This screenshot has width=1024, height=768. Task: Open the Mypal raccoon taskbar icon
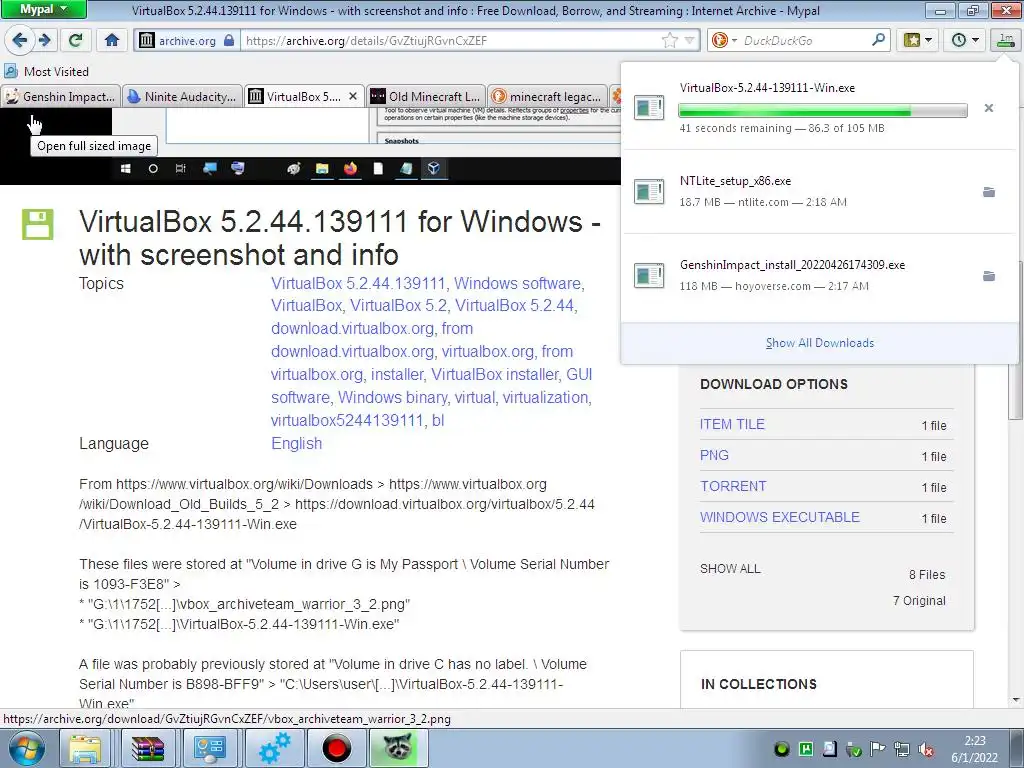398,749
